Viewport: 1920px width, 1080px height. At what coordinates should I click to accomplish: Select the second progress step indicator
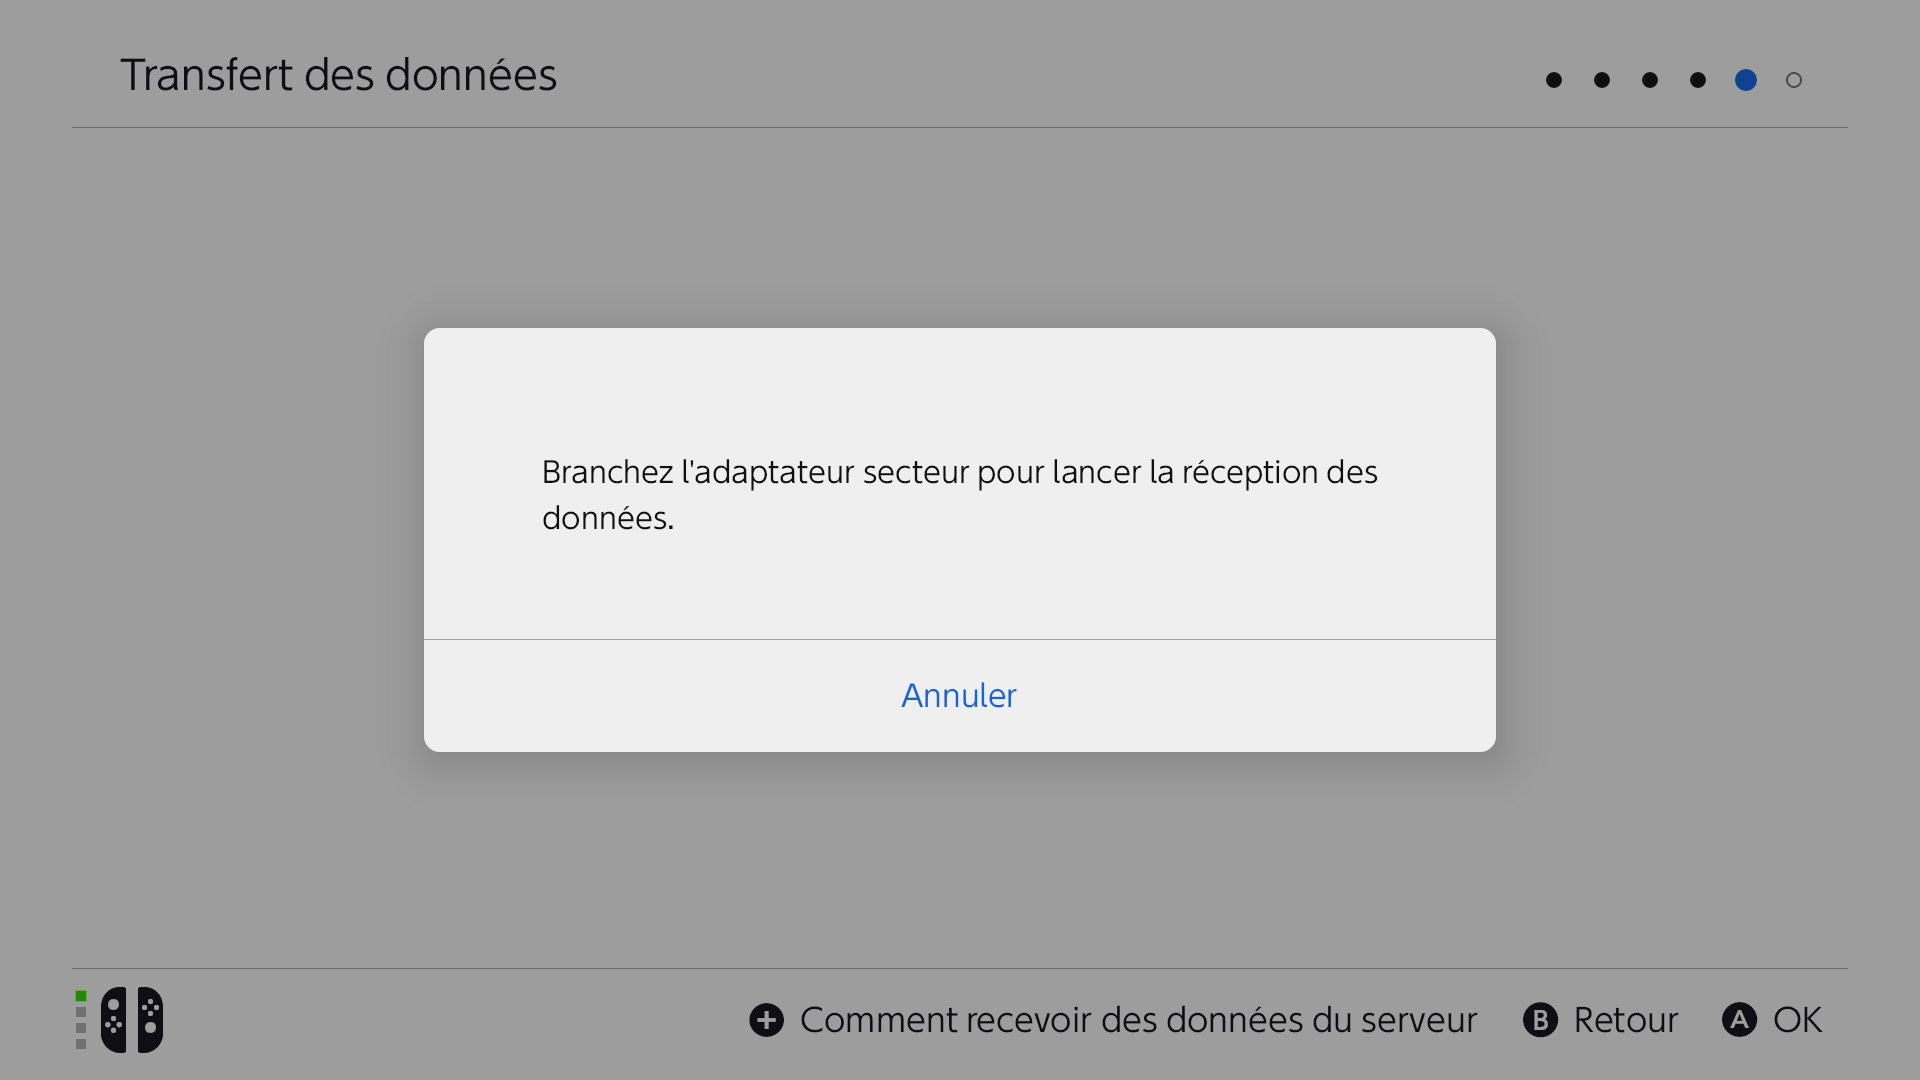pos(1601,80)
